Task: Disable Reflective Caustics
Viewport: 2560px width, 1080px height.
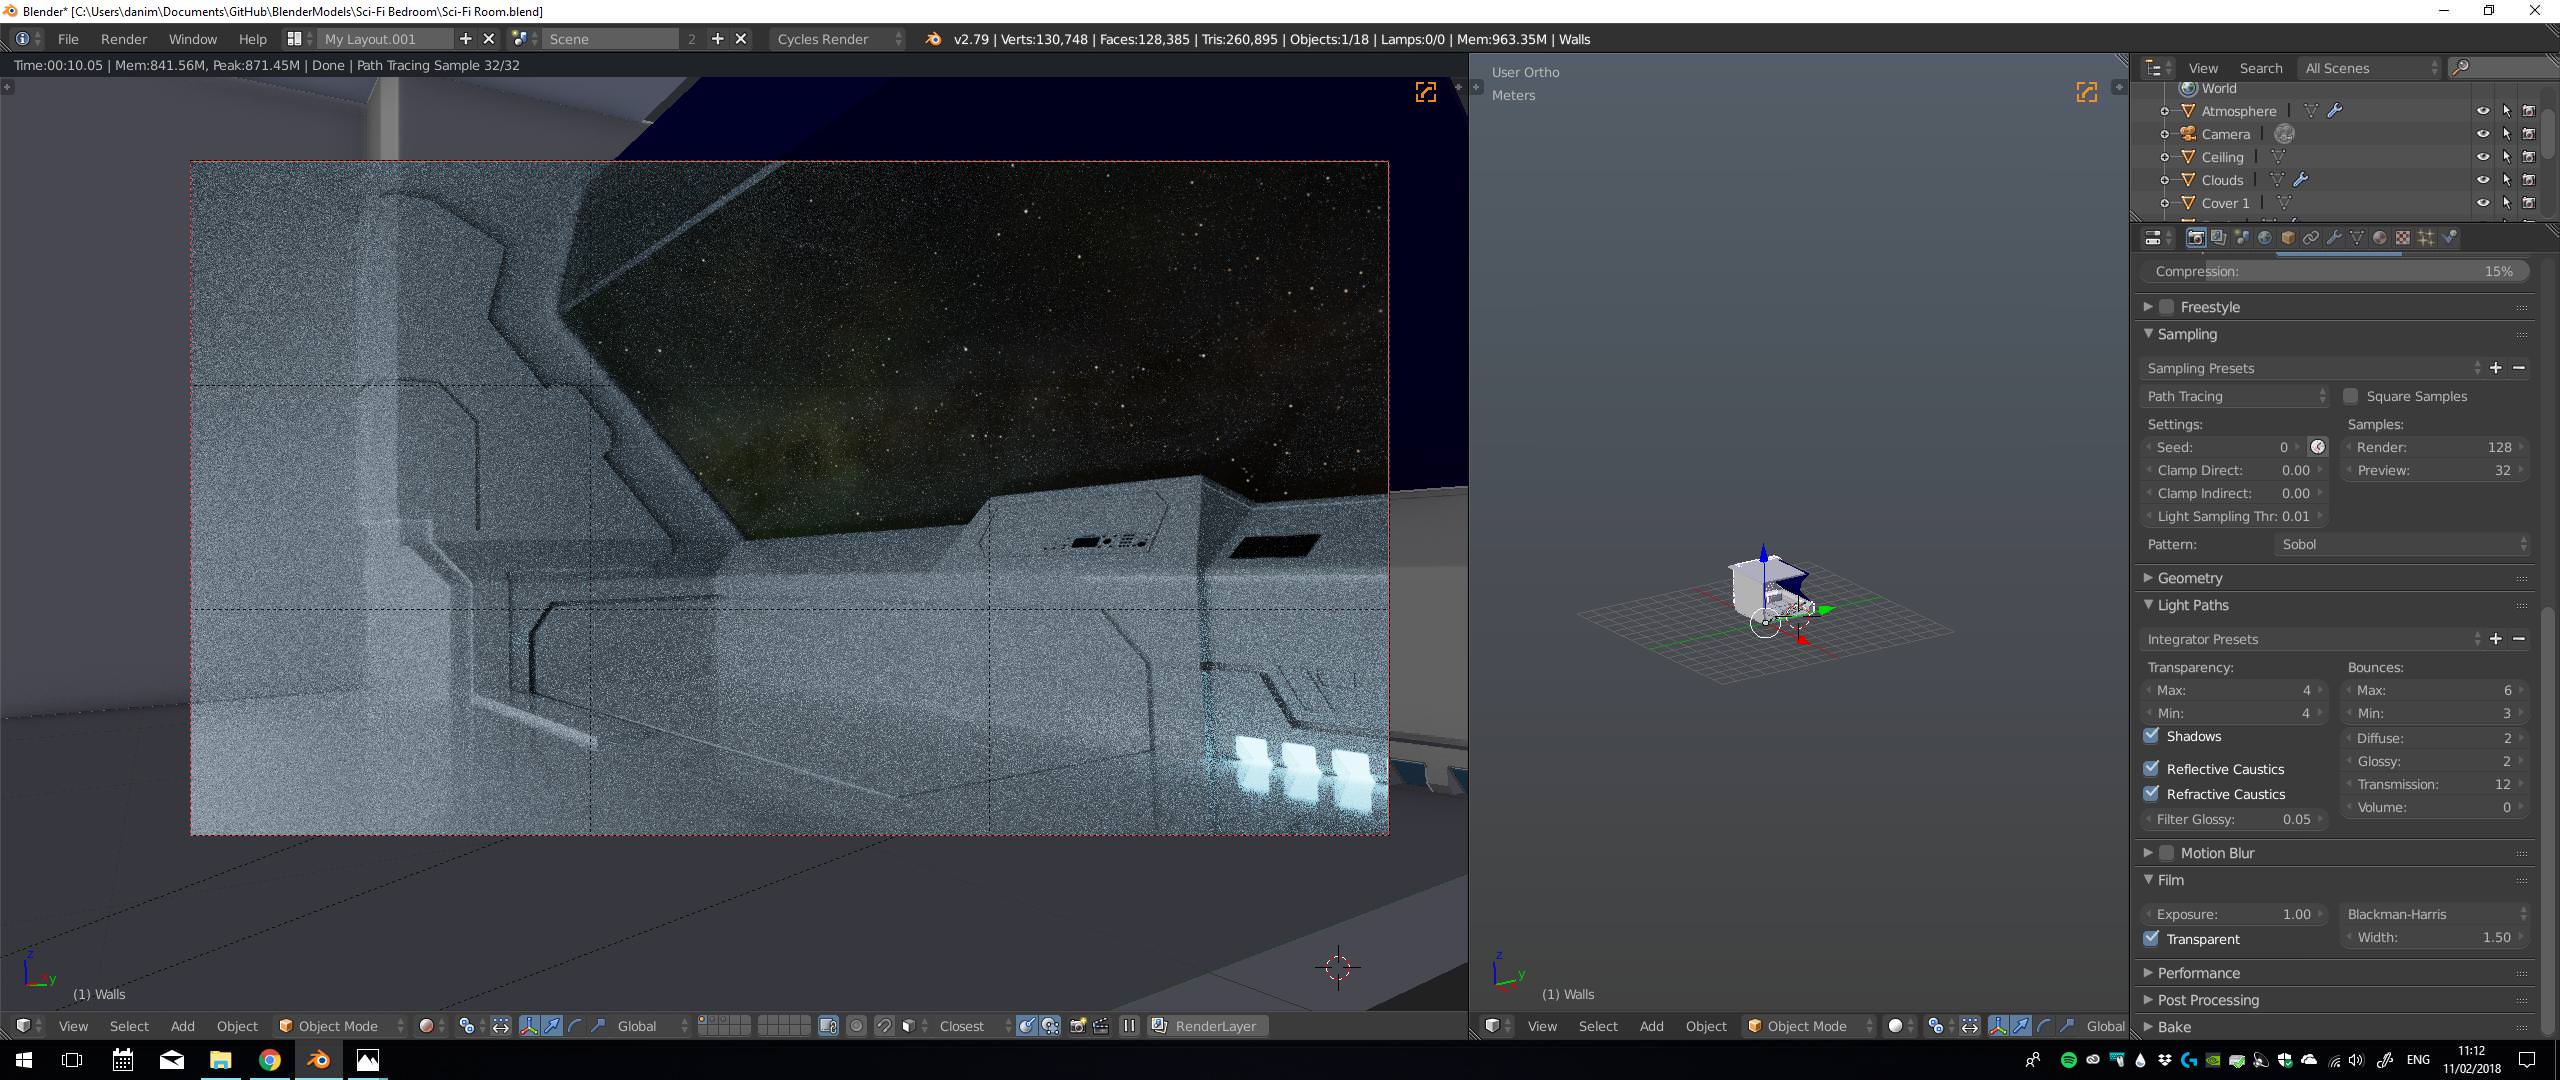Action: pos(2152,769)
